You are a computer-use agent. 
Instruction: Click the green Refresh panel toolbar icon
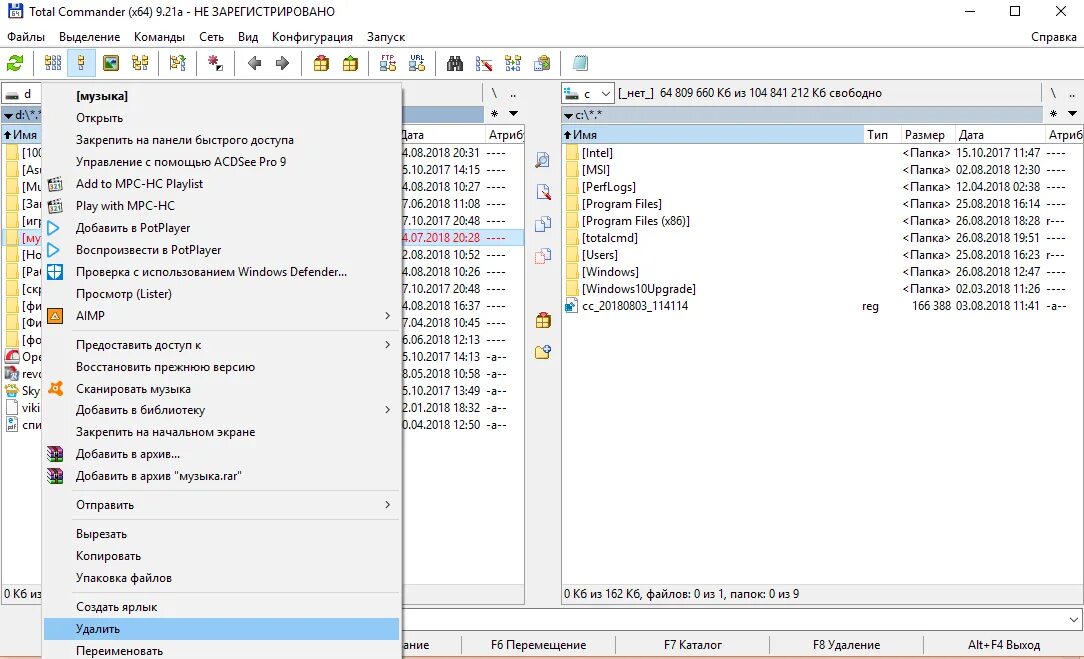15,64
